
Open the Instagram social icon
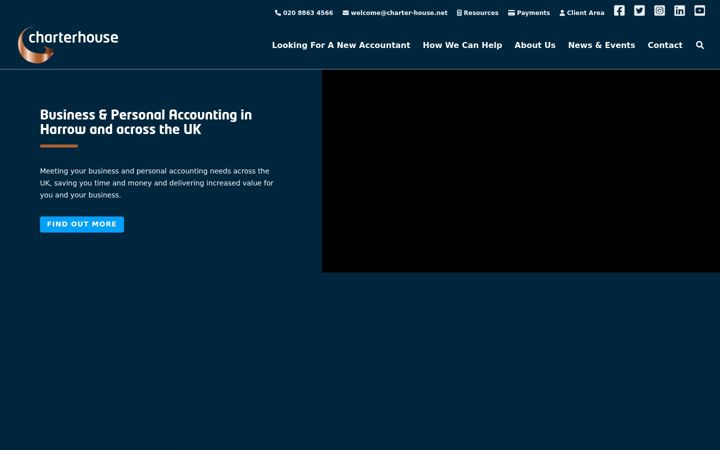[x=659, y=11]
